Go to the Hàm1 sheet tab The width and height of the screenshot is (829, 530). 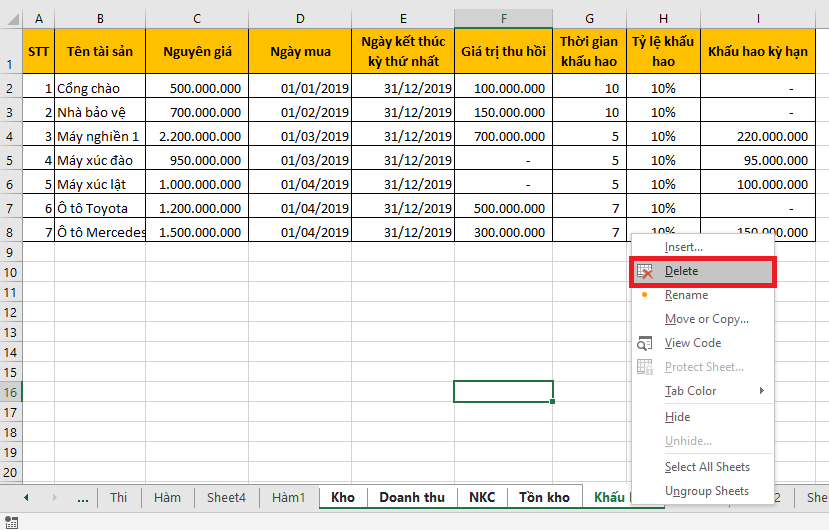pyautogui.click(x=288, y=497)
